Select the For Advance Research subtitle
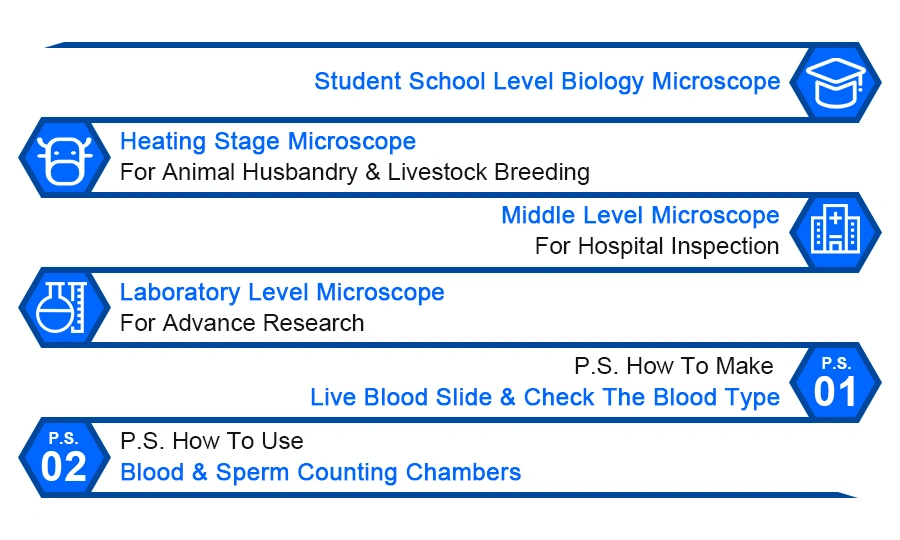This screenshot has width=900, height=540. click(x=242, y=323)
